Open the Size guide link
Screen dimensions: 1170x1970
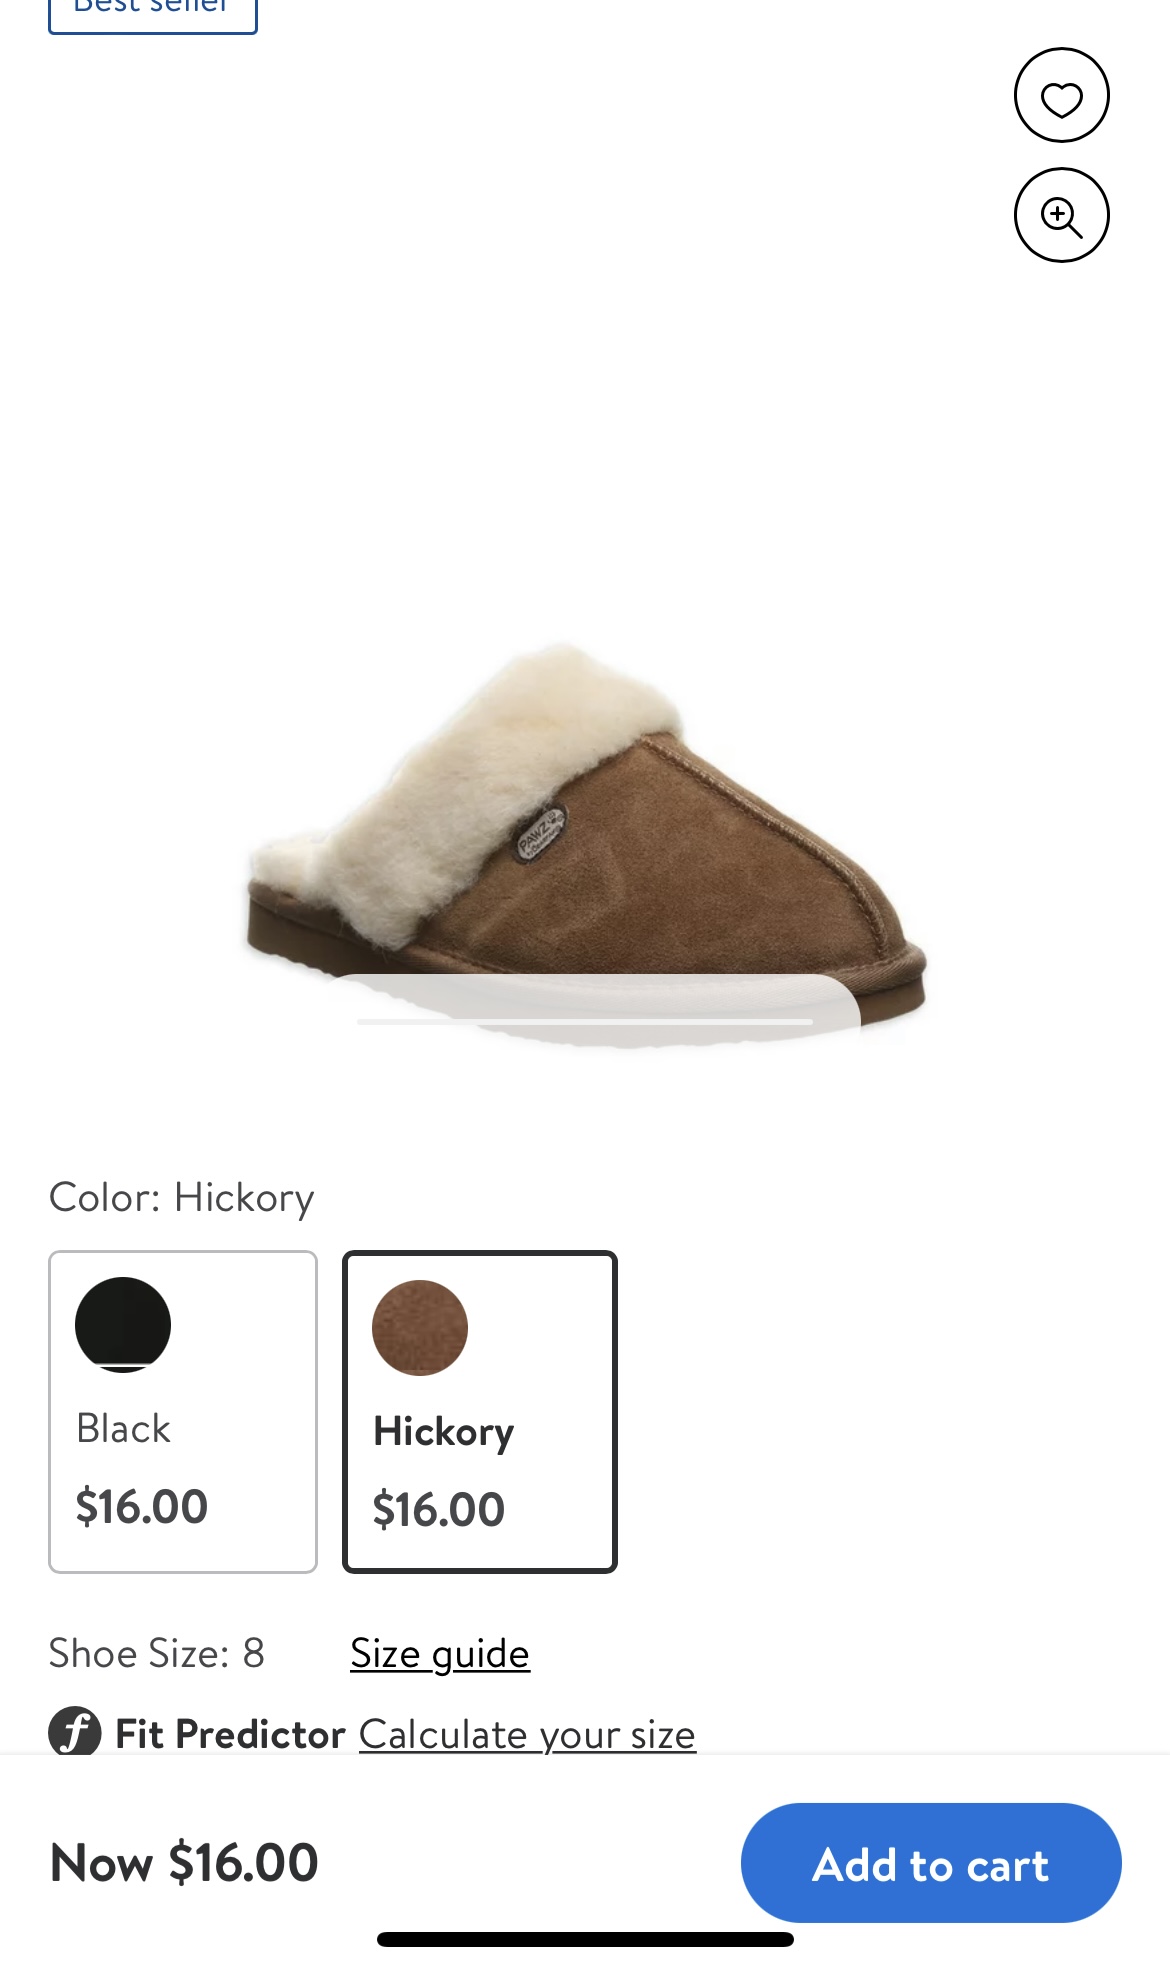pos(440,1654)
